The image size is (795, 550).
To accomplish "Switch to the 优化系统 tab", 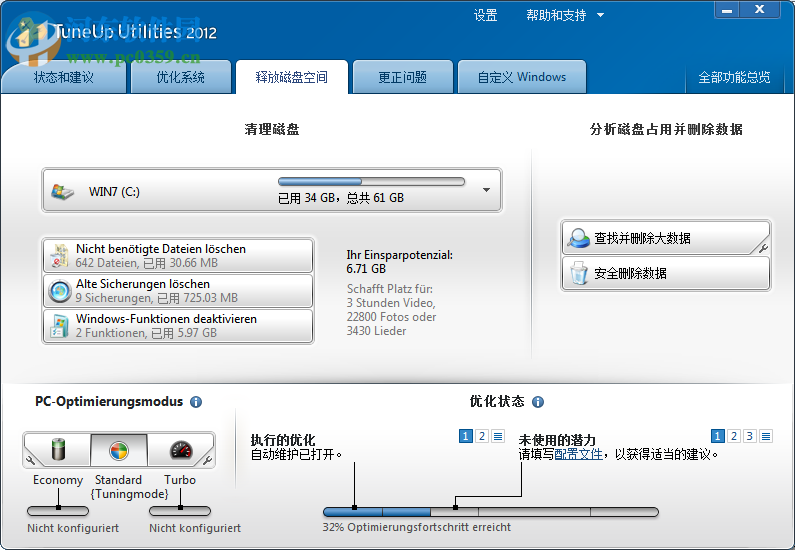I will (180, 77).
